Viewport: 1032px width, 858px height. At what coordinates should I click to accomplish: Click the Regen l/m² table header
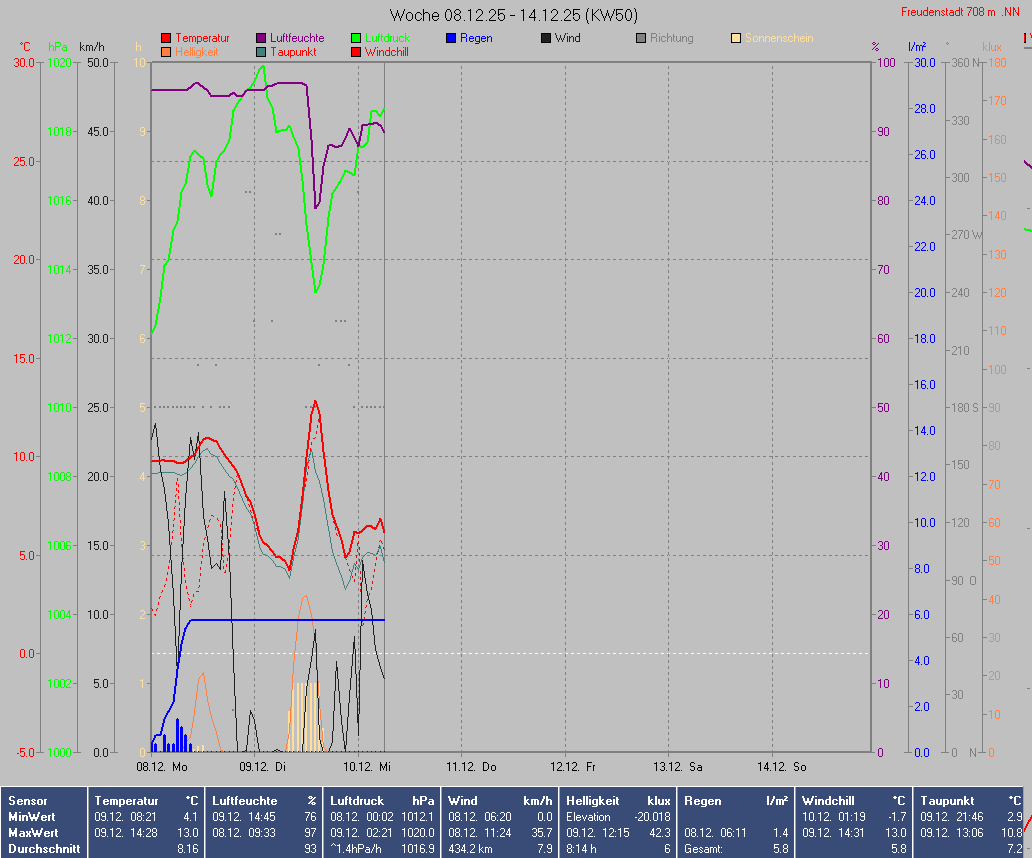735,801
